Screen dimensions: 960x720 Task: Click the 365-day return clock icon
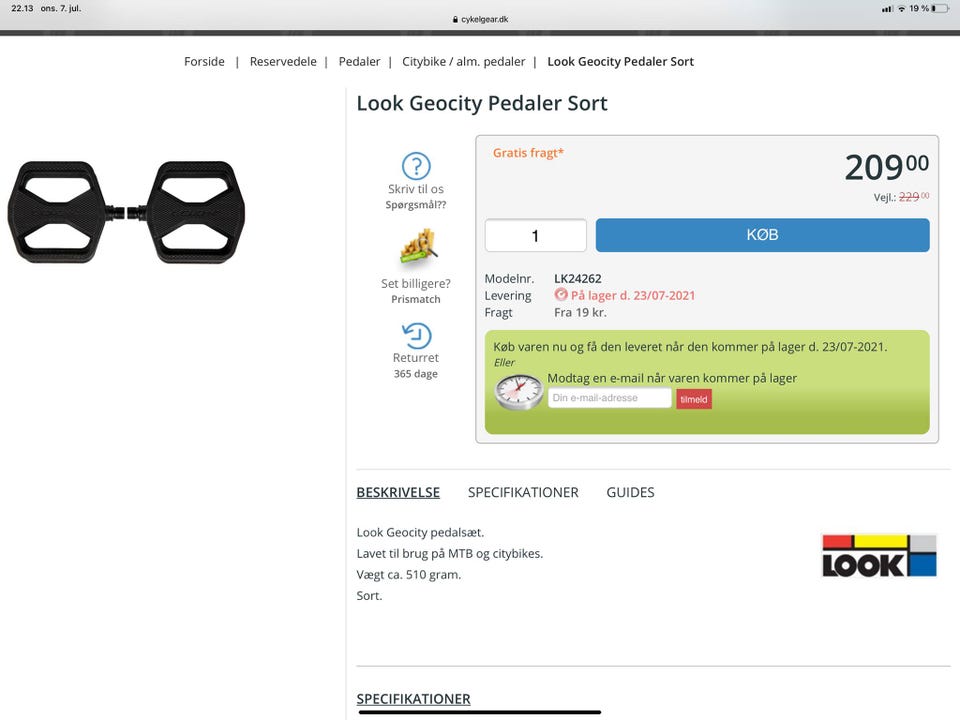point(416,336)
